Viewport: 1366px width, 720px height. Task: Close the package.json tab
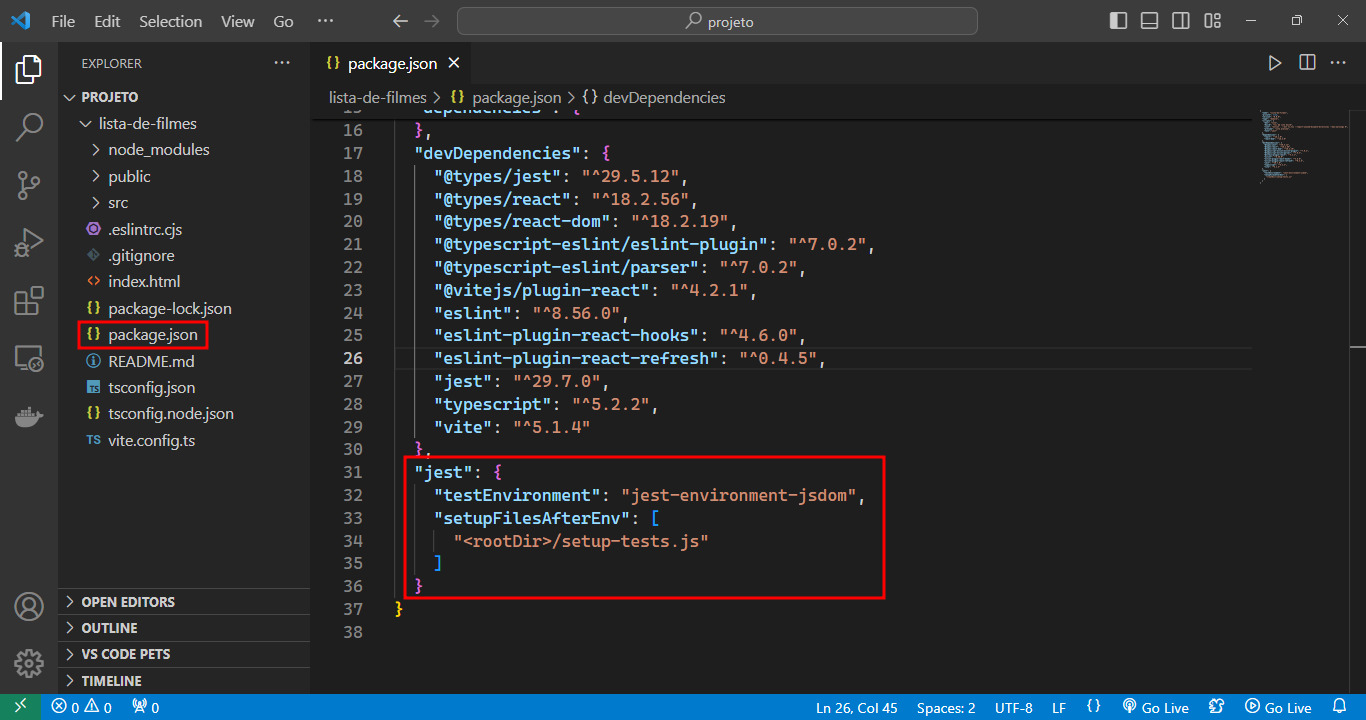pyautogui.click(x=454, y=63)
